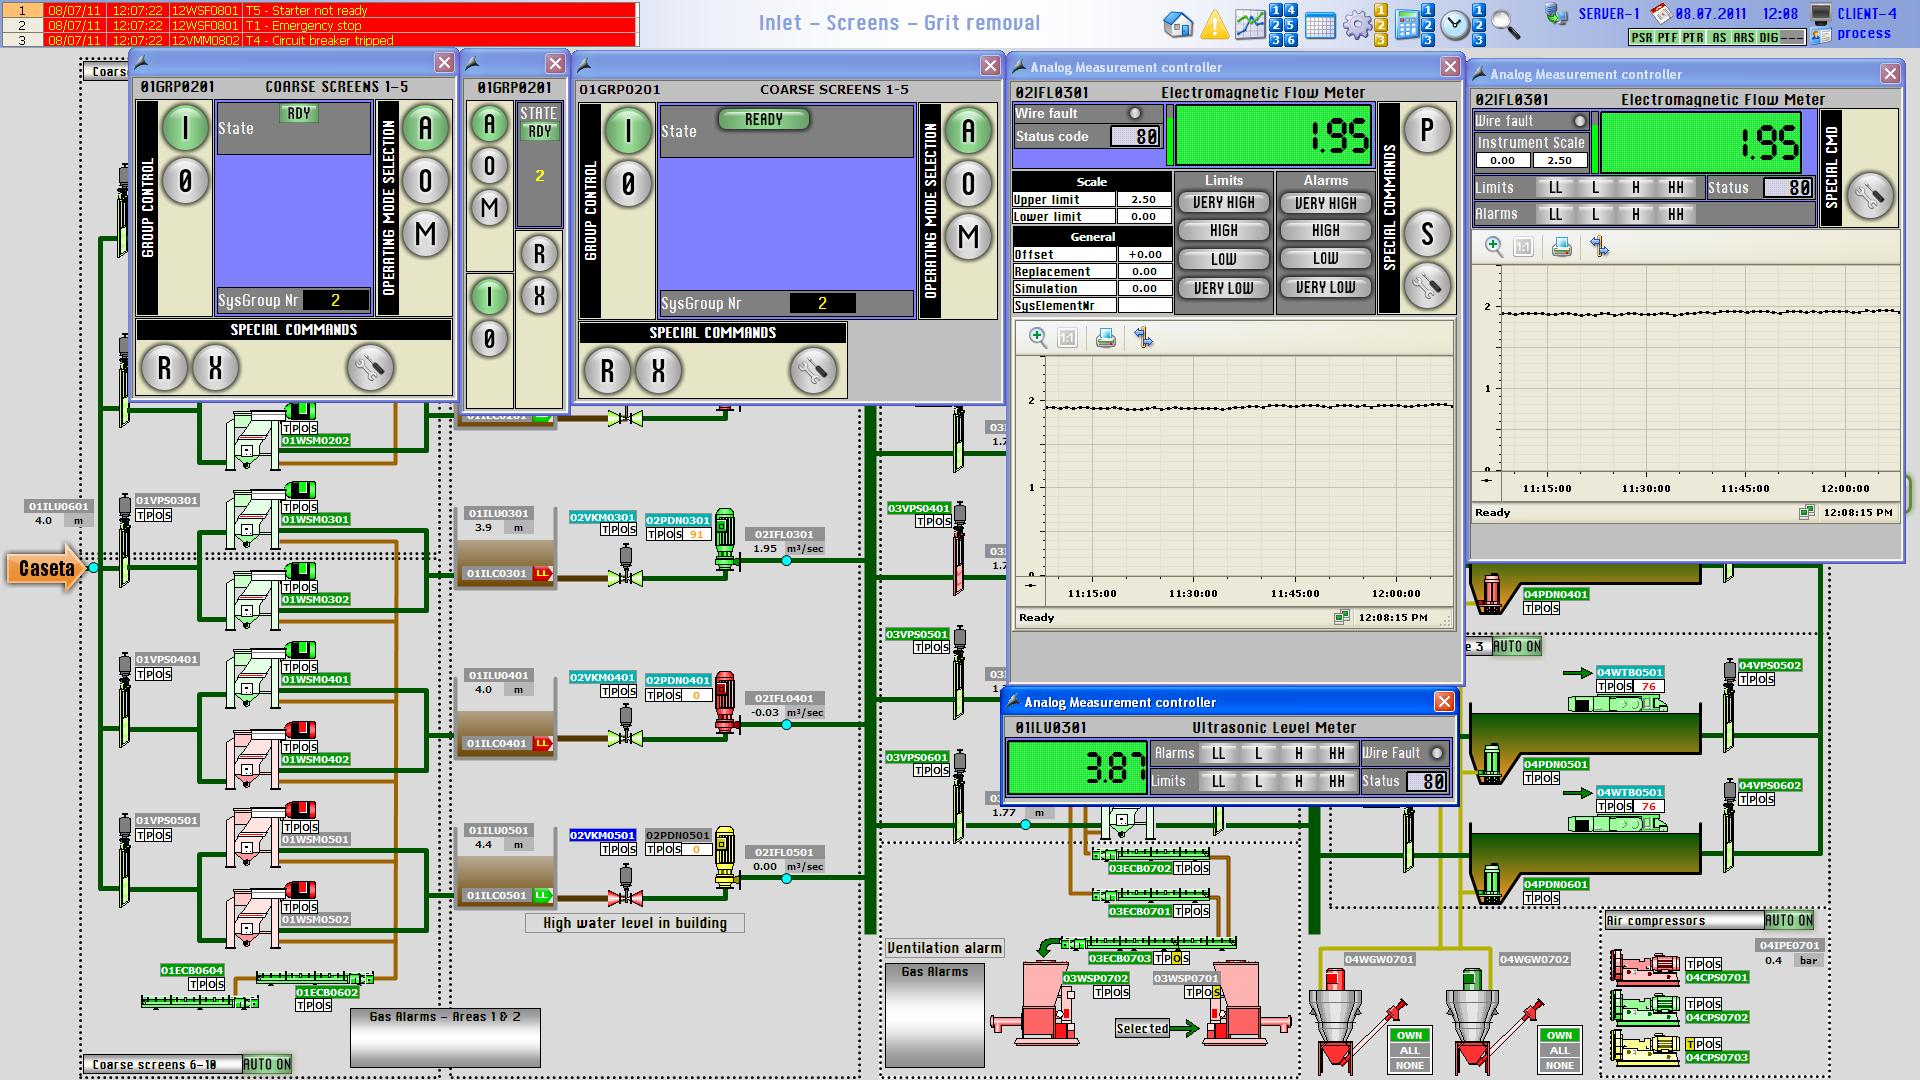Open wrench settings in COARSE SCREENS left panel
Screen dimensions: 1920x1080
click(370, 368)
